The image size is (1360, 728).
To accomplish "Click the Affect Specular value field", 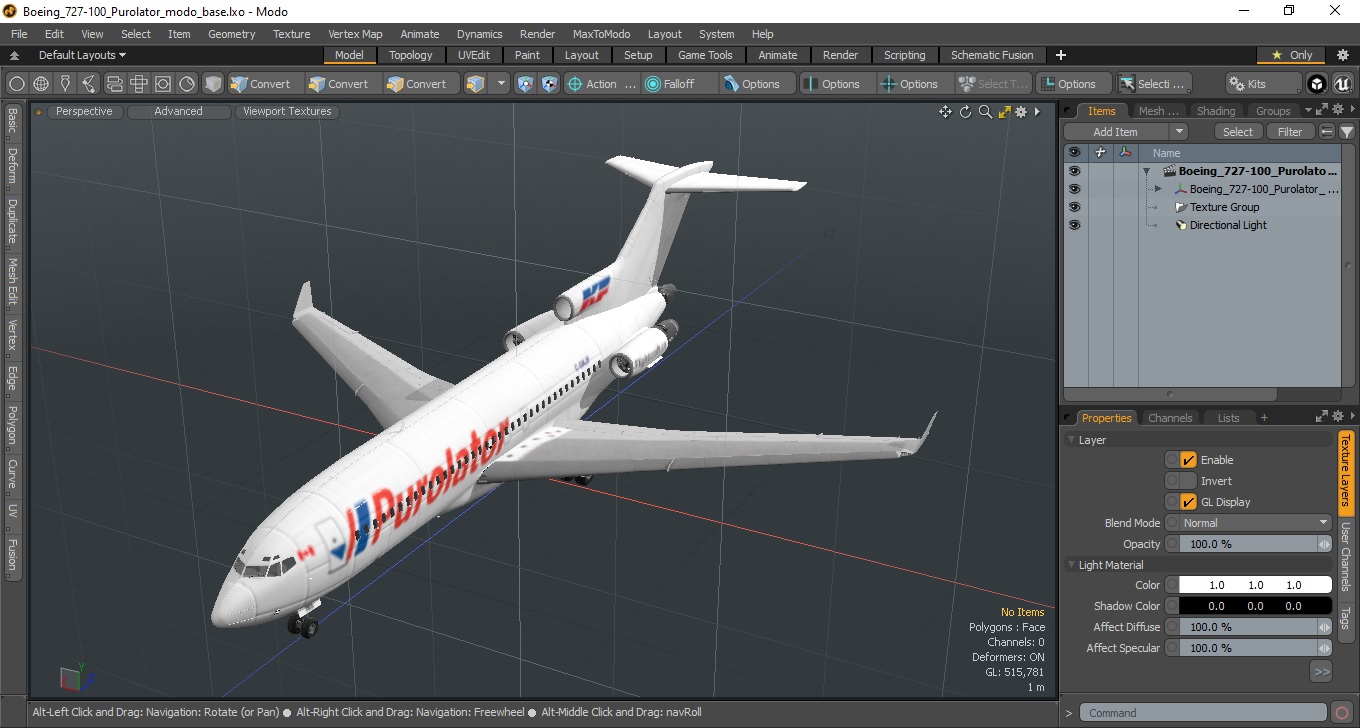I will coord(1249,648).
